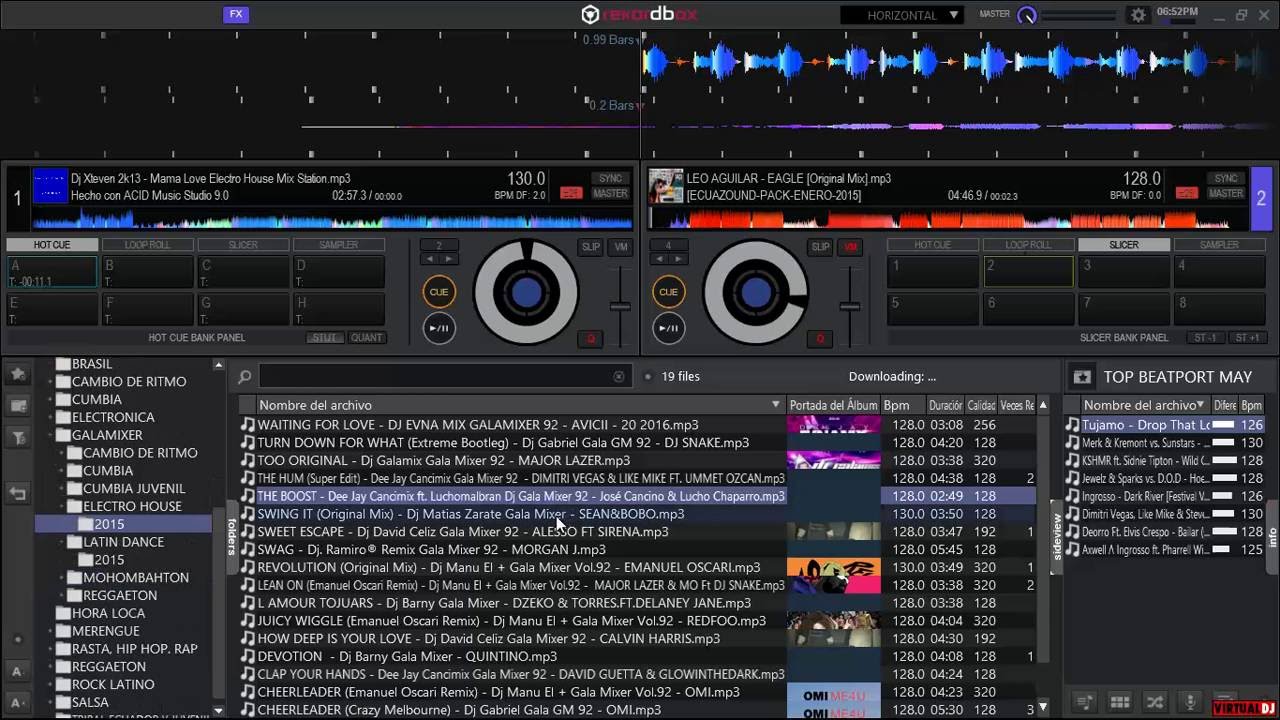Open the info vertical tab
Screen dimensions: 1280x720
pos(1273,536)
